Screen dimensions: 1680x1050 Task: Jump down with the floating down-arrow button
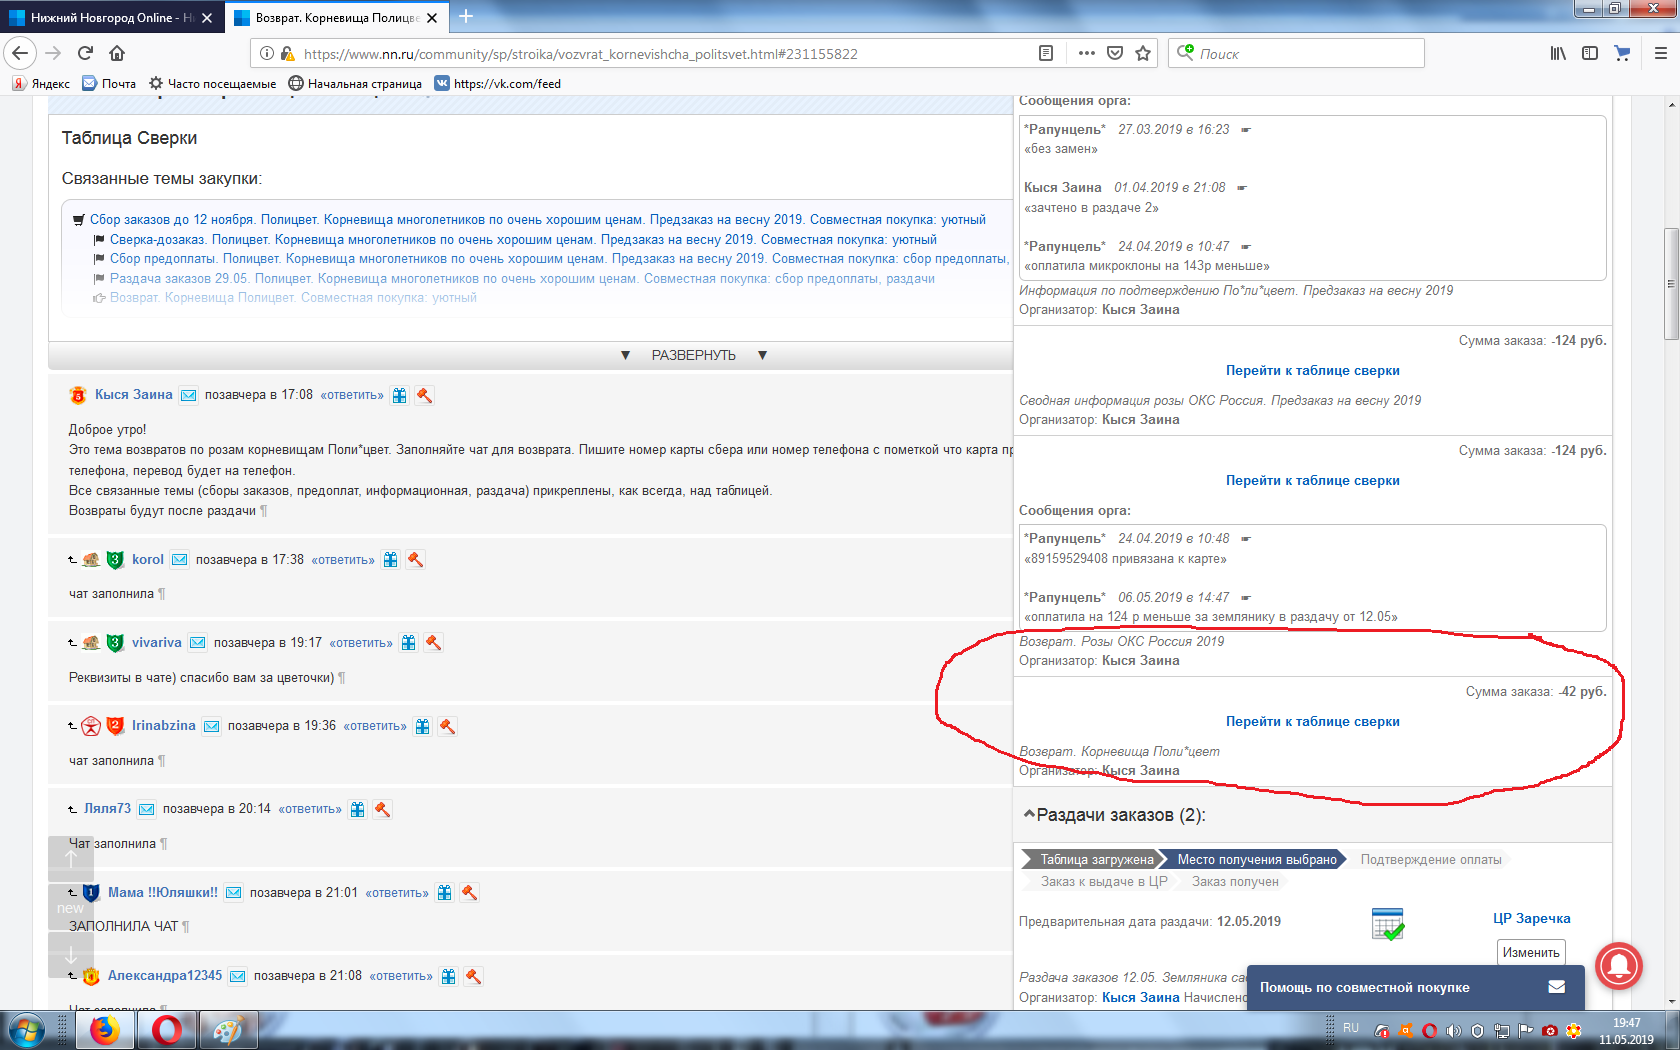[71, 955]
